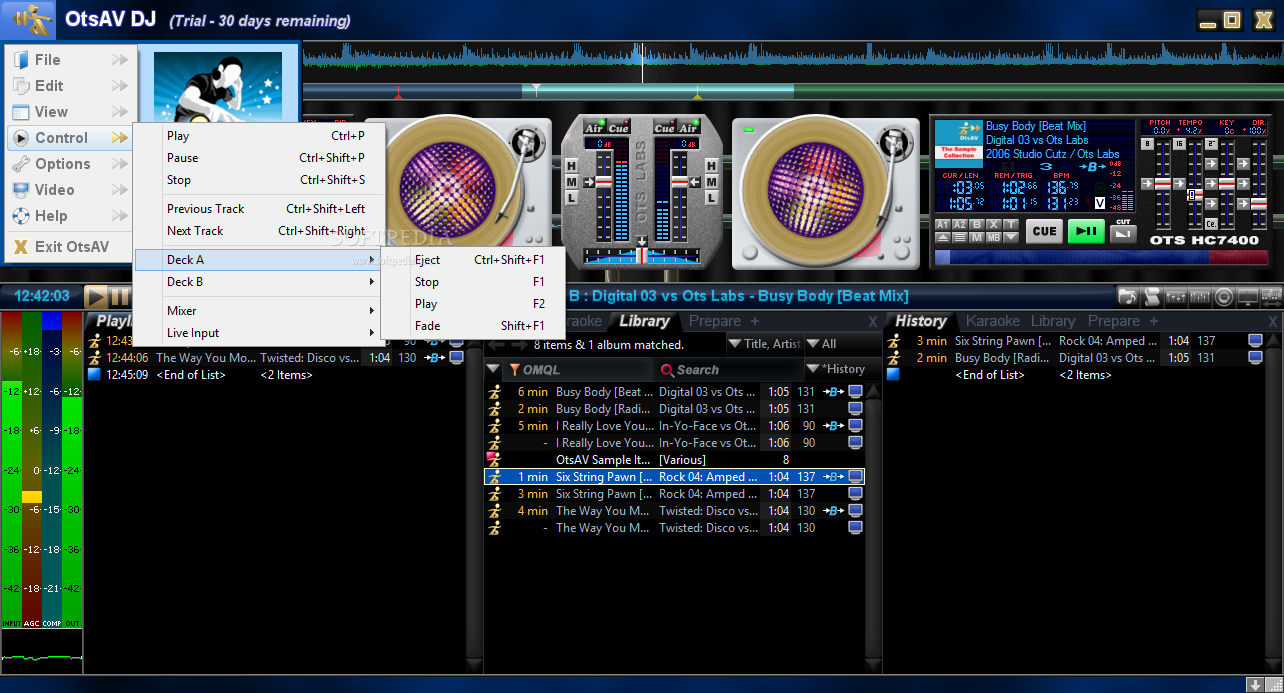
Task: Toggle the V video indicator on Deck B
Action: coord(1100,203)
